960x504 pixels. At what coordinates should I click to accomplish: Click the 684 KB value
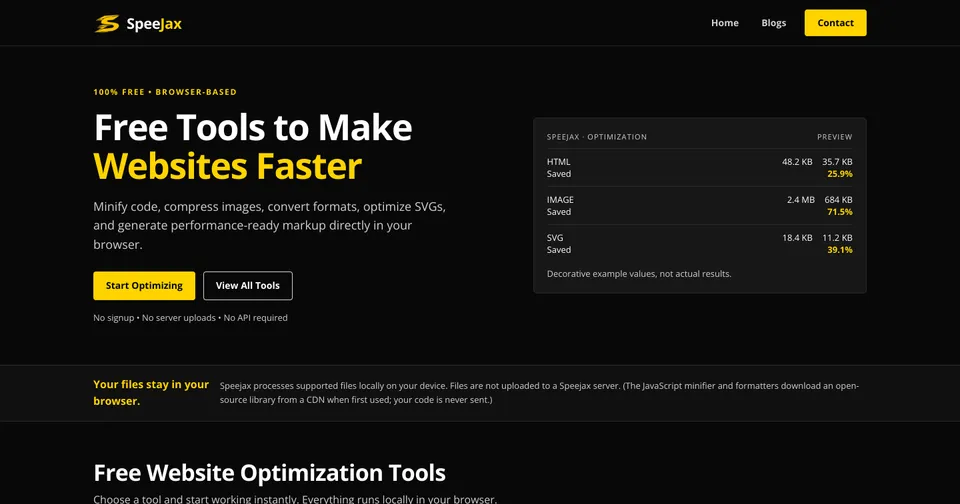[x=838, y=200]
